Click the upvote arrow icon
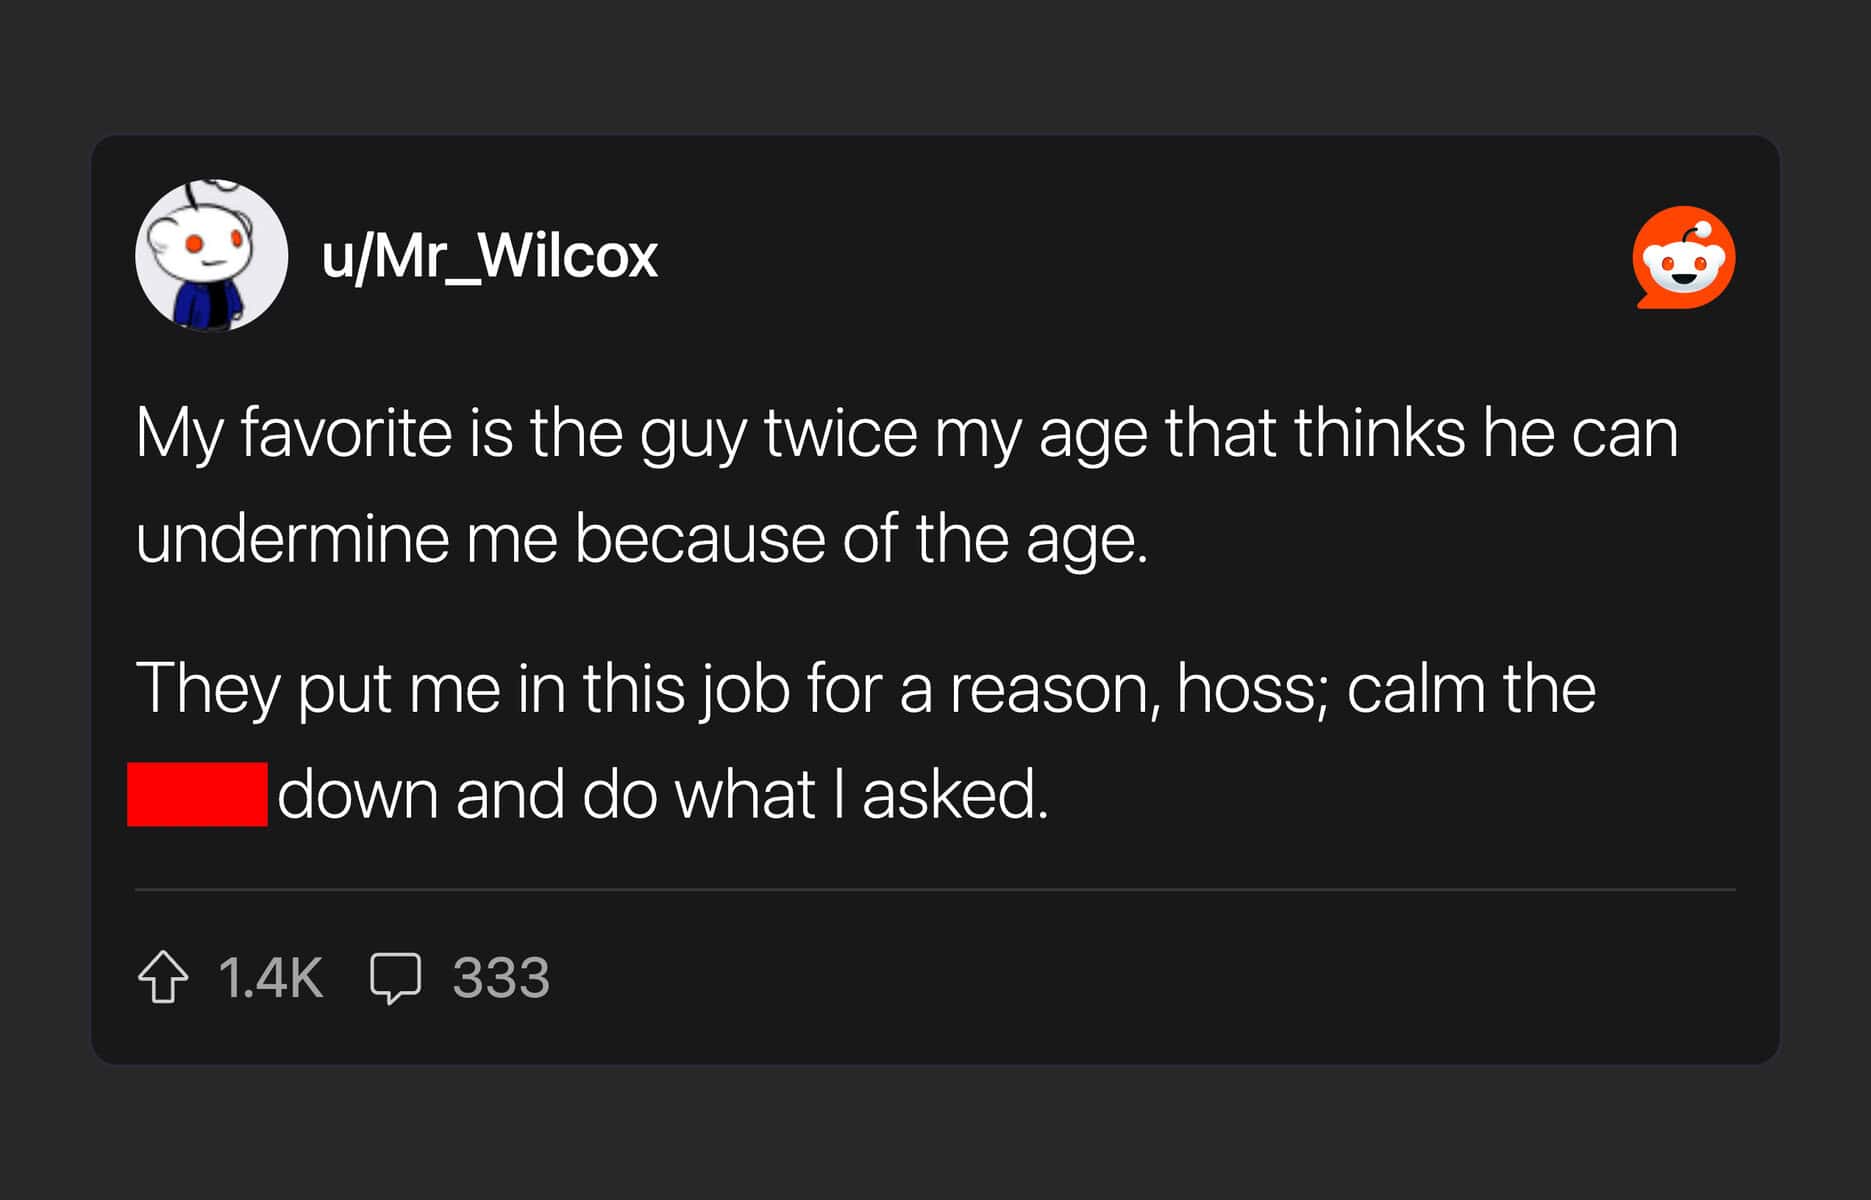Viewport: 1871px width, 1200px height. [163, 977]
